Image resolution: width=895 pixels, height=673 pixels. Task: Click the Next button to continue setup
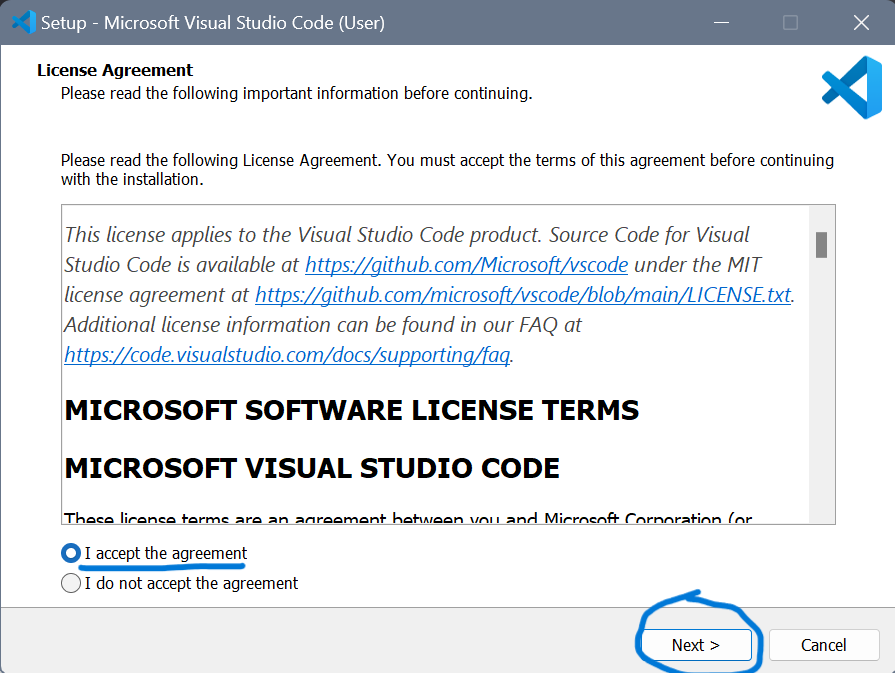[x=696, y=645]
